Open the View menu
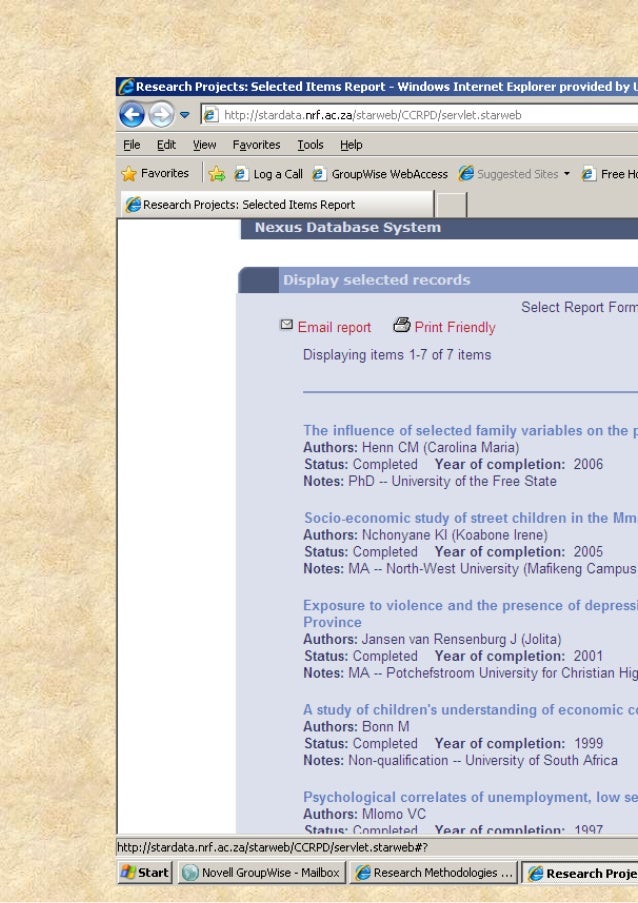This screenshot has height=903, width=638. [x=204, y=145]
